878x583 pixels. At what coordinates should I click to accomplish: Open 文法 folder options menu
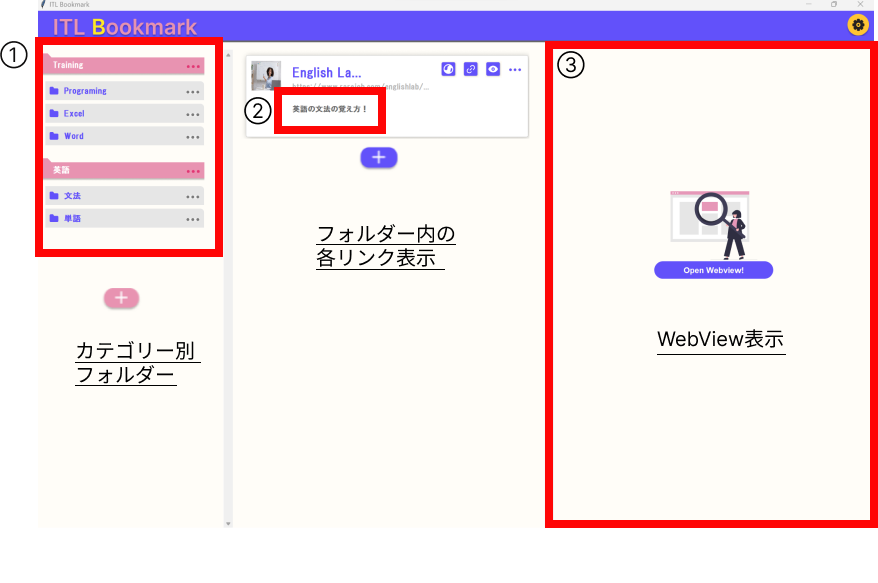coord(193,197)
